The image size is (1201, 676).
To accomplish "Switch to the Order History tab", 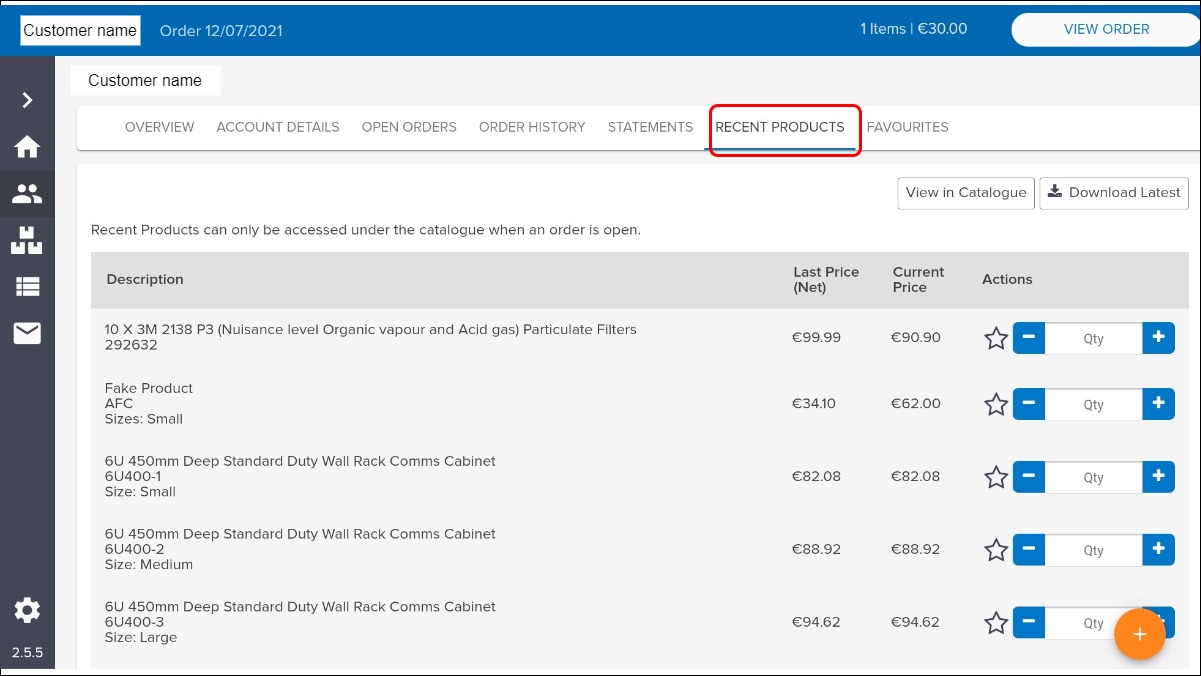I will (532, 127).
